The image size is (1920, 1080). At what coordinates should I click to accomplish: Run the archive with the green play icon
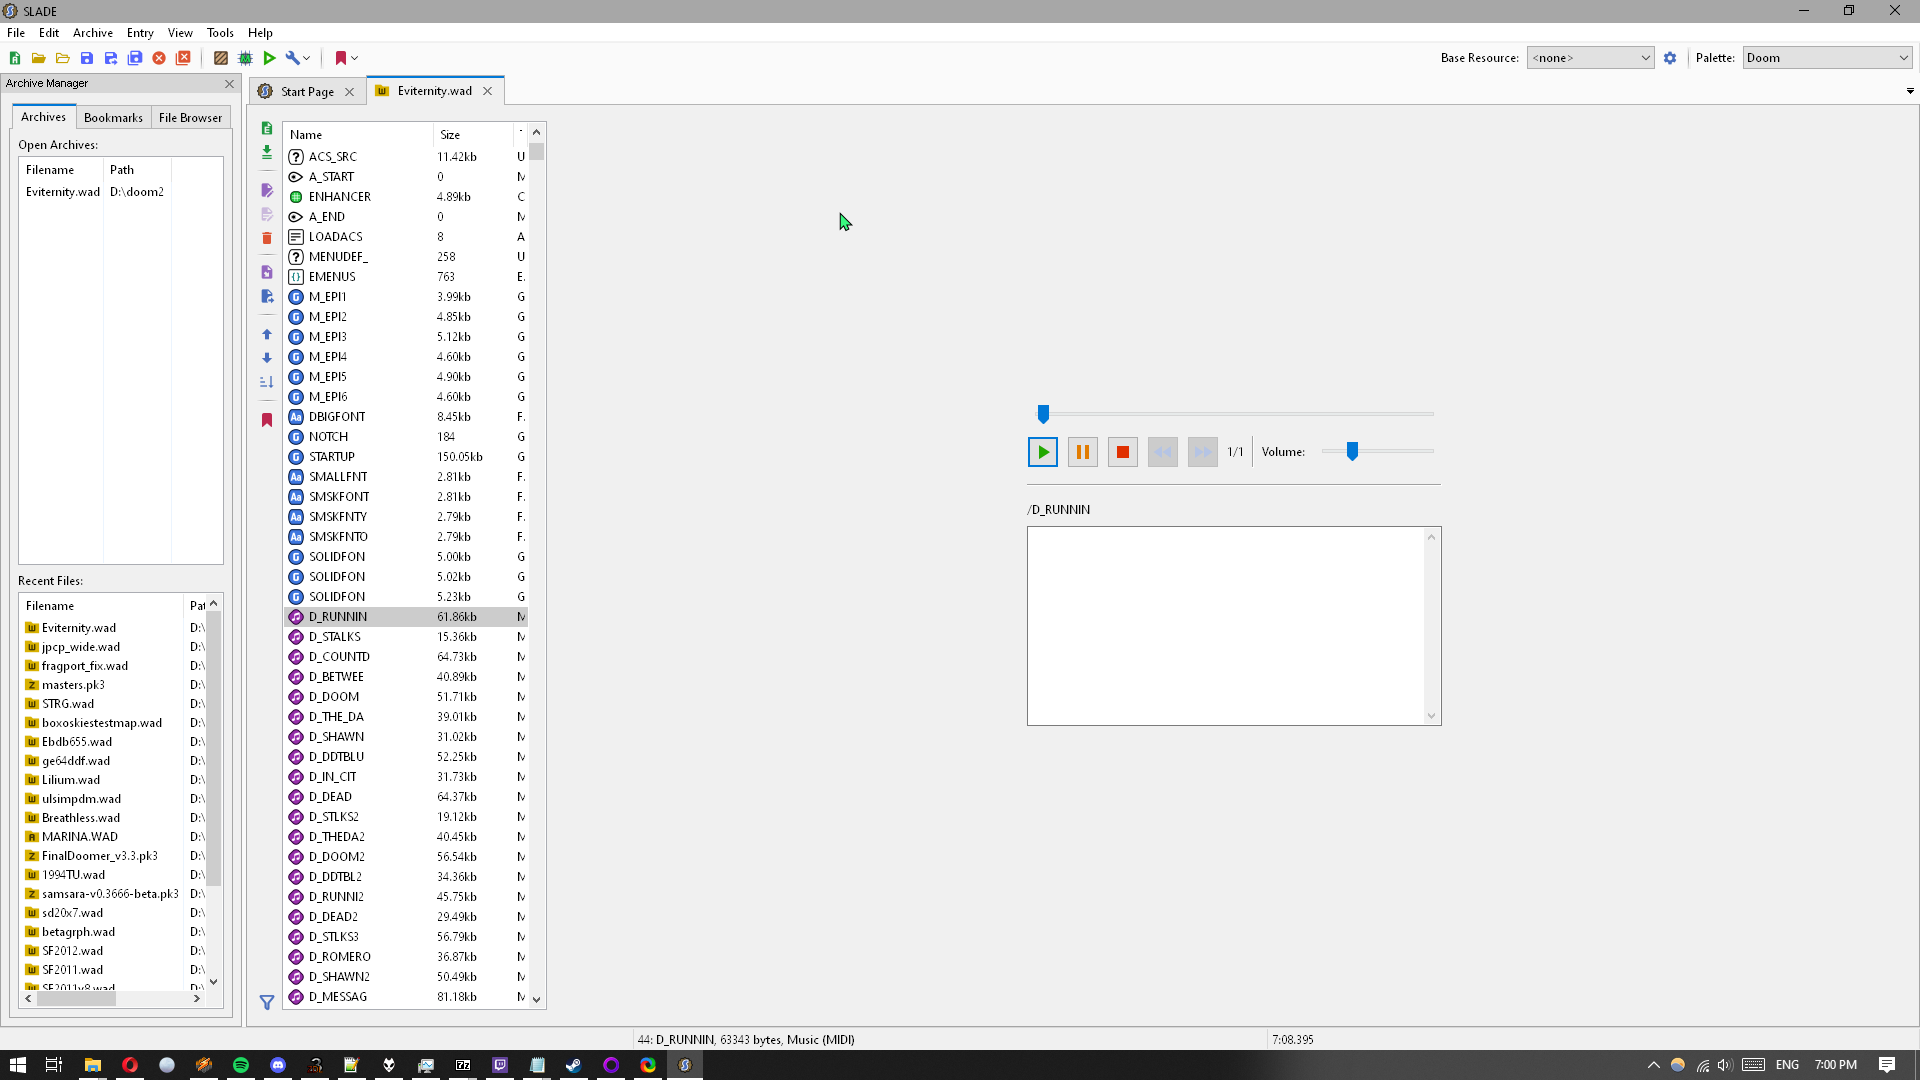269,58
